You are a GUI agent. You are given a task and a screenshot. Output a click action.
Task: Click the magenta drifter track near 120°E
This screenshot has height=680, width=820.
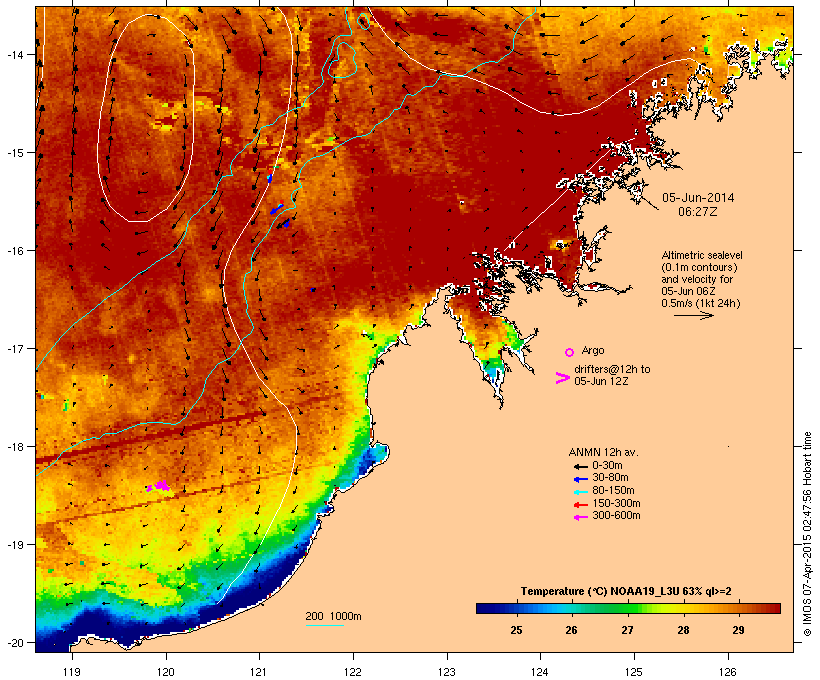[x=159, y=486]
